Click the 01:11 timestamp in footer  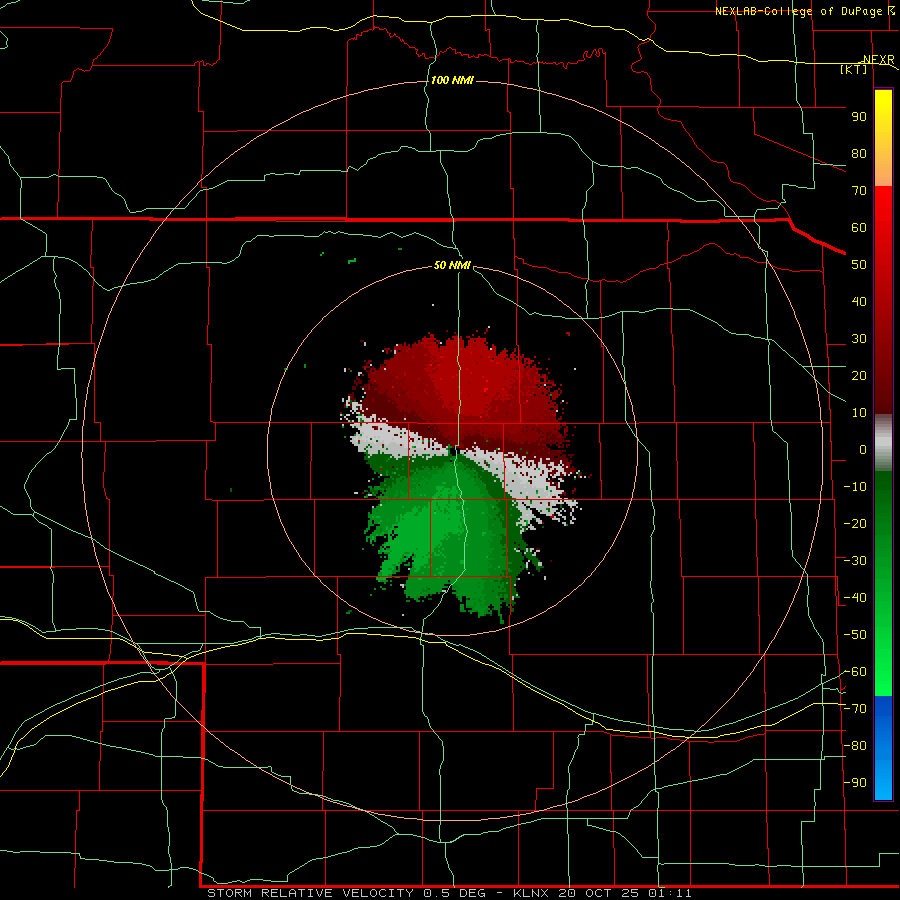670,893
